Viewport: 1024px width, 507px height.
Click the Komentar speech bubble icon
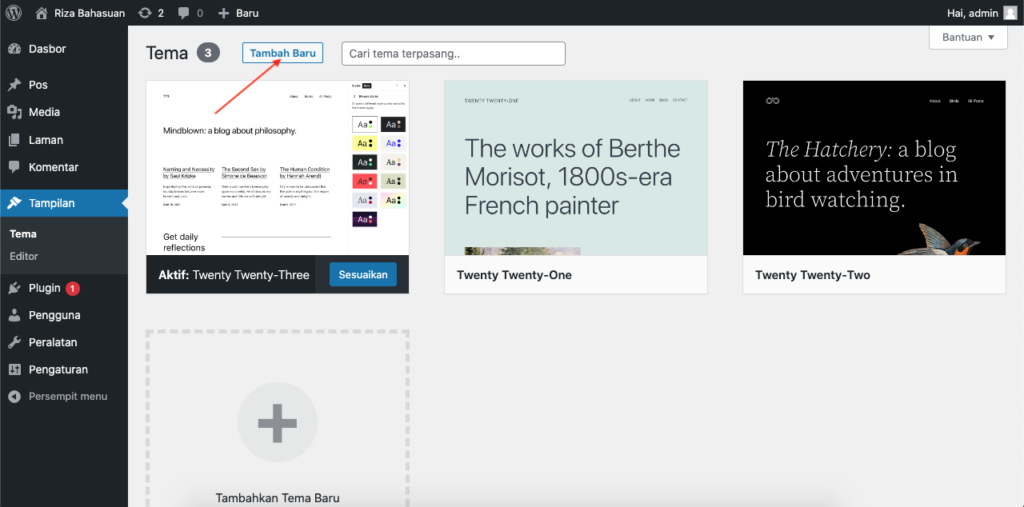(x=14, y=167)
